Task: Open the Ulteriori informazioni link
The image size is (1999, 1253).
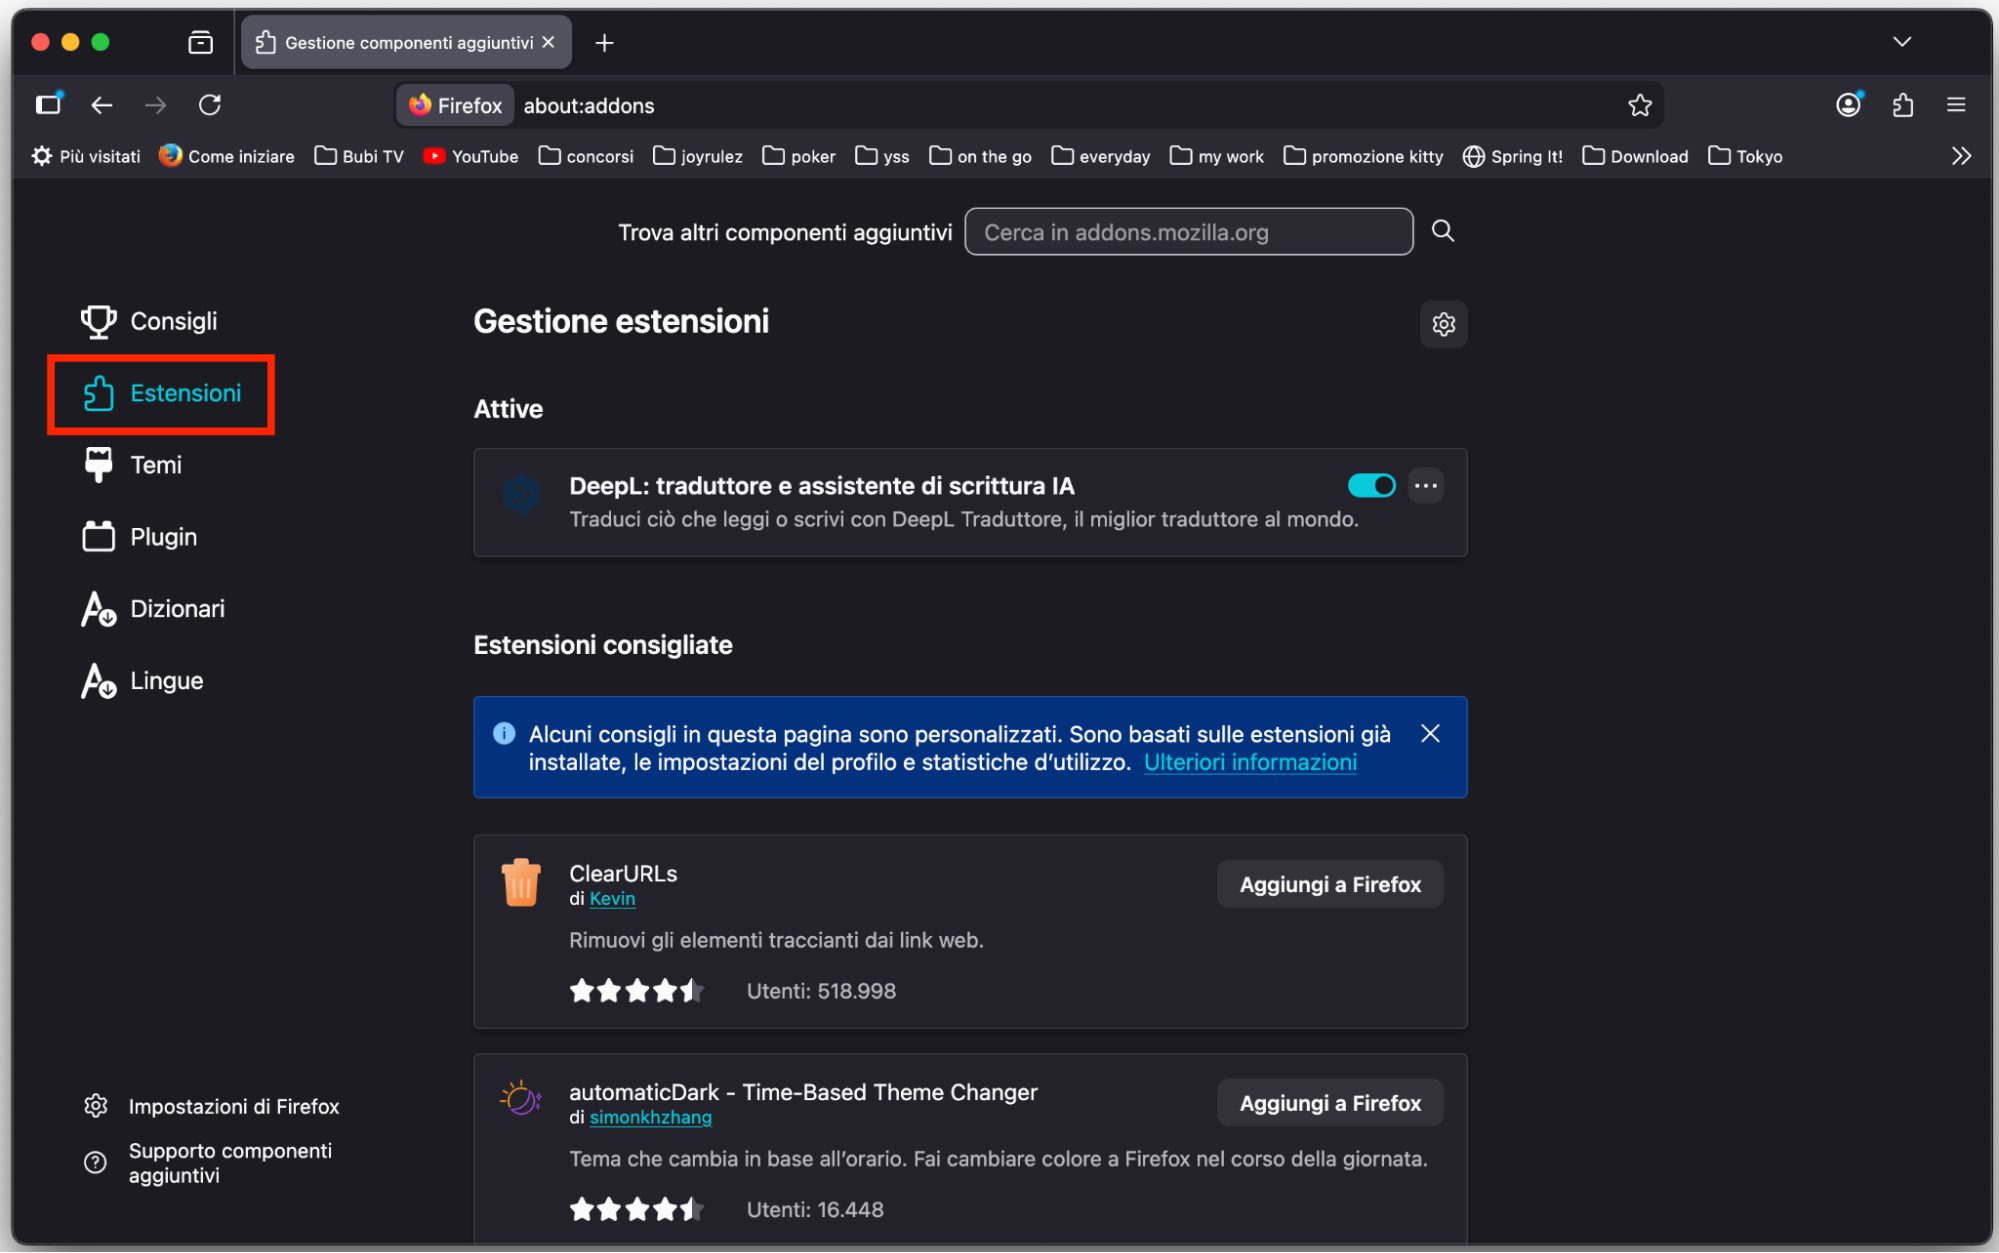Action: point(1249,761)
